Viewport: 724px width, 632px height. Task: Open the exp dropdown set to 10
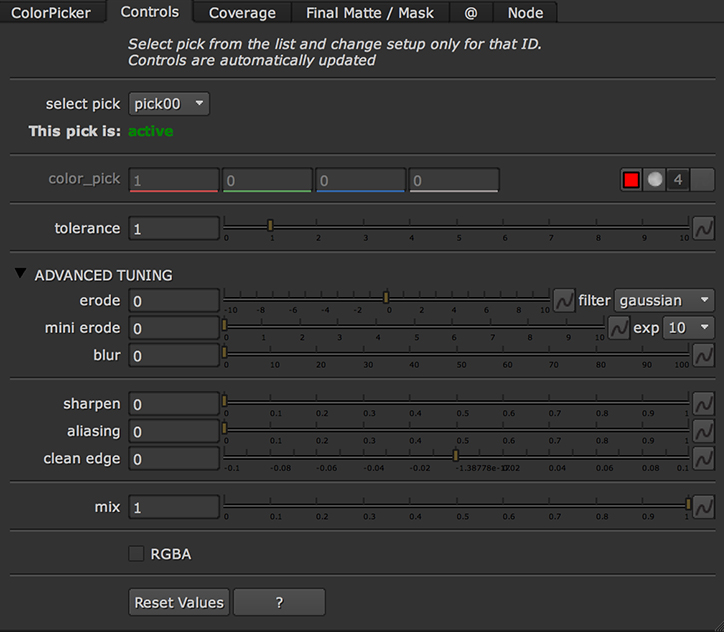(689, 328)
